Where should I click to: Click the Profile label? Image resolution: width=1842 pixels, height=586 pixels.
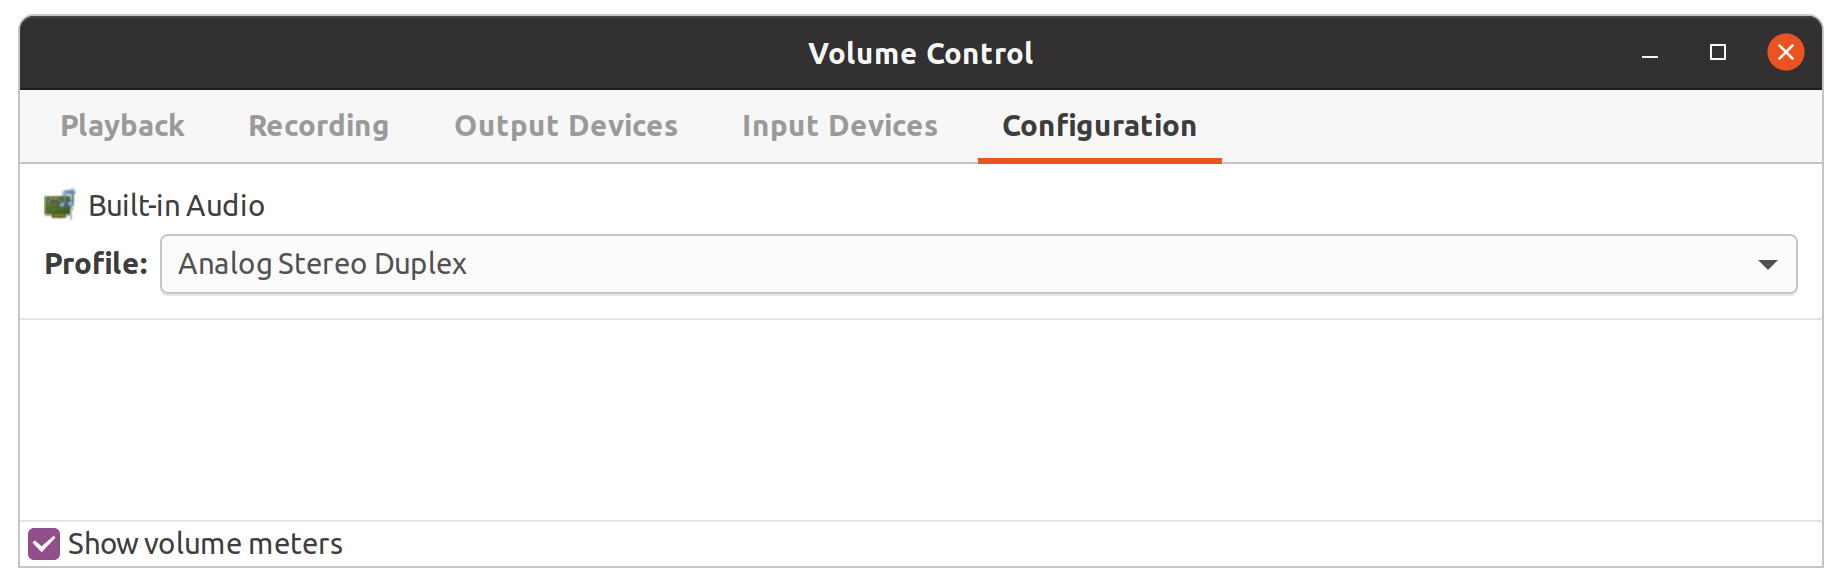click(96, 264)
